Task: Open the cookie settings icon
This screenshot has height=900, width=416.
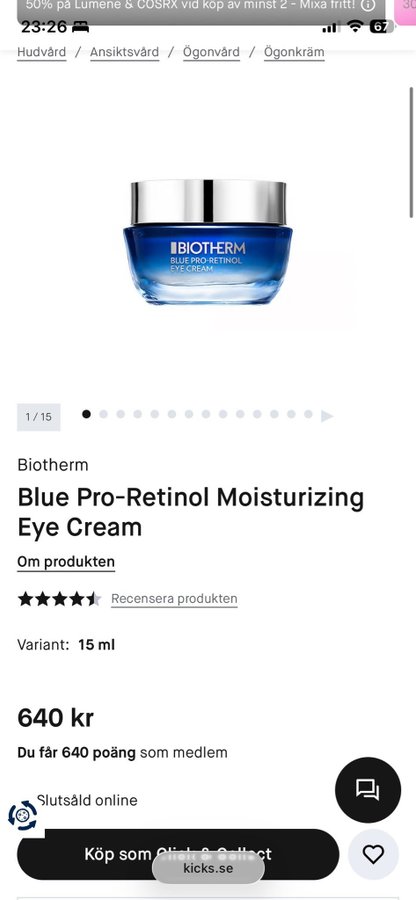Action: coord(22,815)
